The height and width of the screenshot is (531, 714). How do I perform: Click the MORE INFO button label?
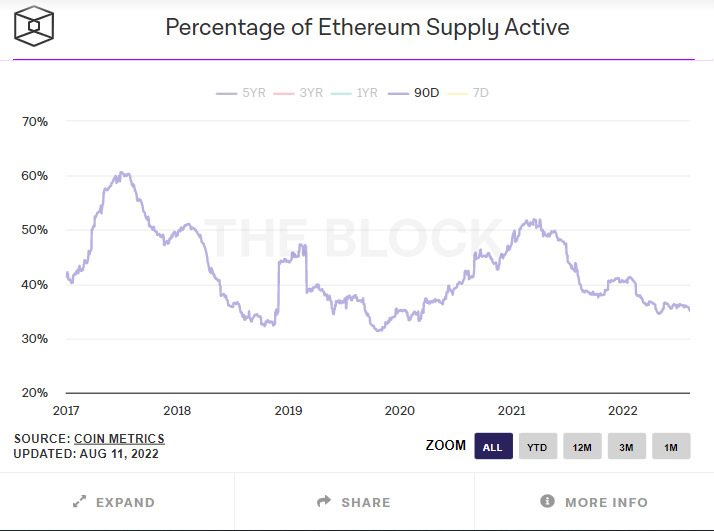[606, 502]
